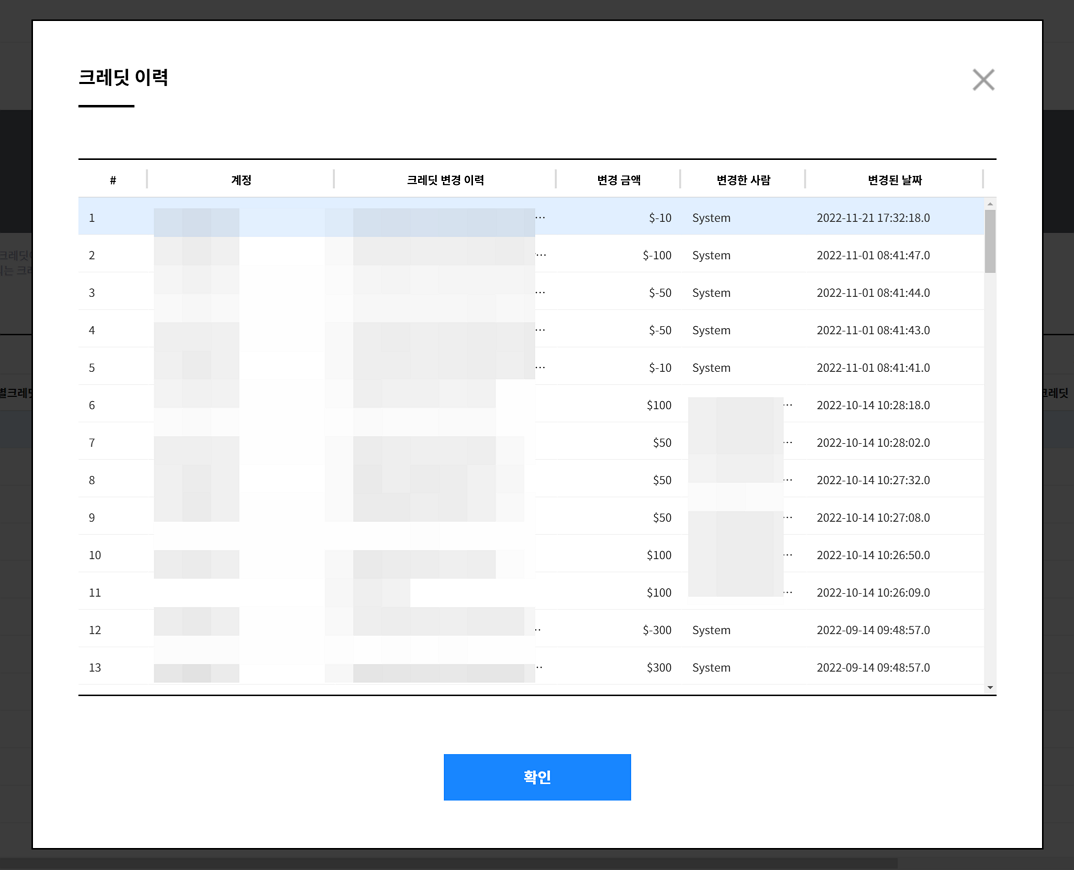Close the 크레딧 이력 dialog with X
This screenshot has width=1074, height=870.
click(x=983, y=80)
